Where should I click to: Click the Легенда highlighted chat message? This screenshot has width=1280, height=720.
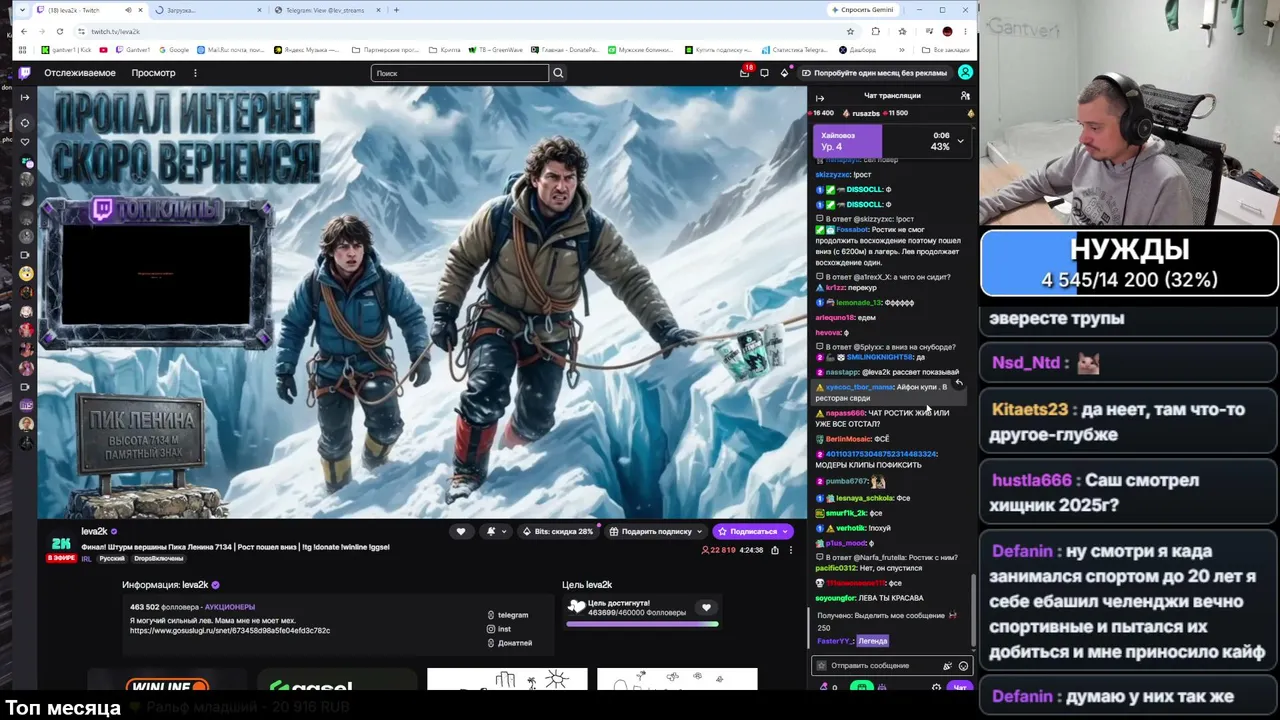point(872,641)
